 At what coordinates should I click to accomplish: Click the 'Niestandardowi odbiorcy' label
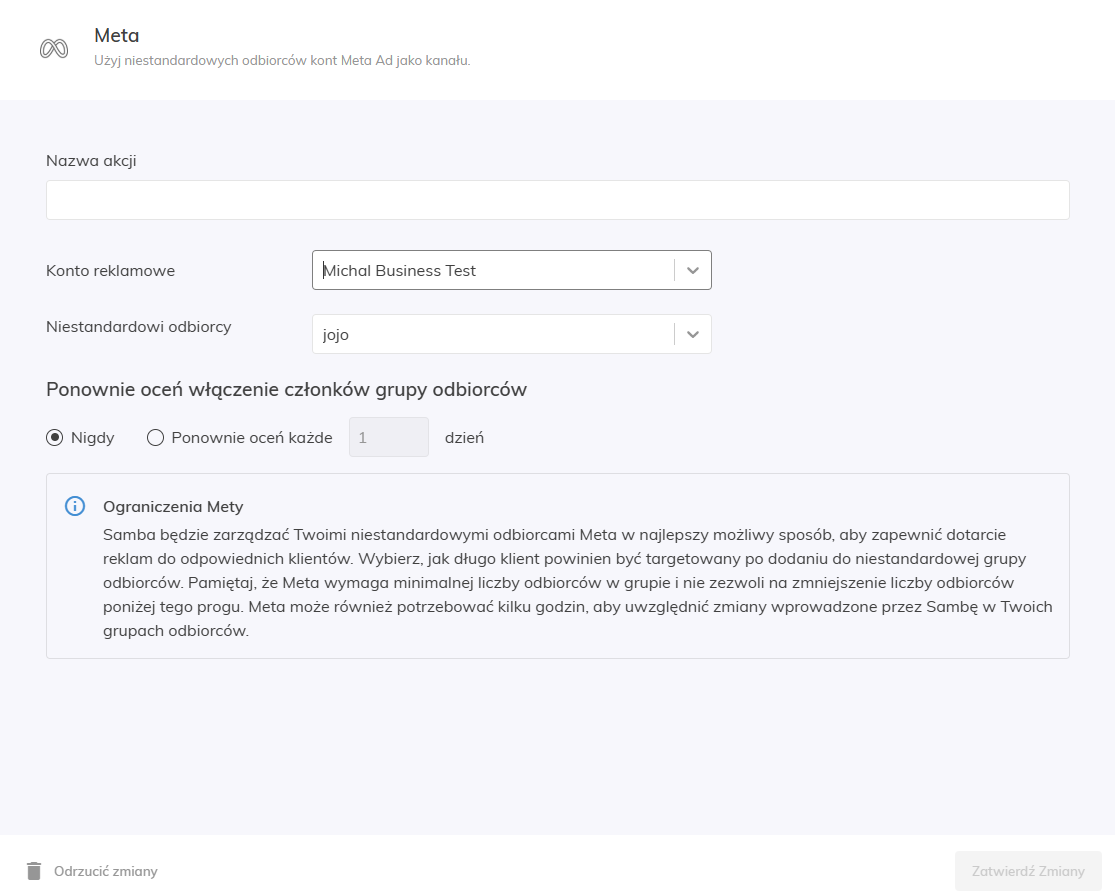pos(138,326)
